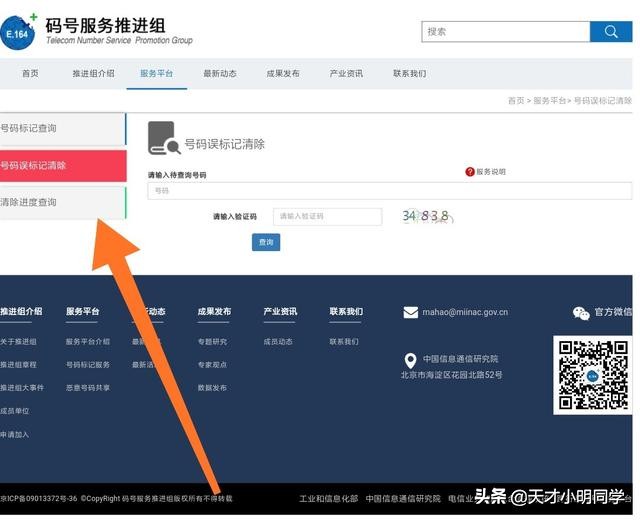Click bottom bar link 工业和信息化部
This screenshot has height=520, width=640.
tap(329, 498)
